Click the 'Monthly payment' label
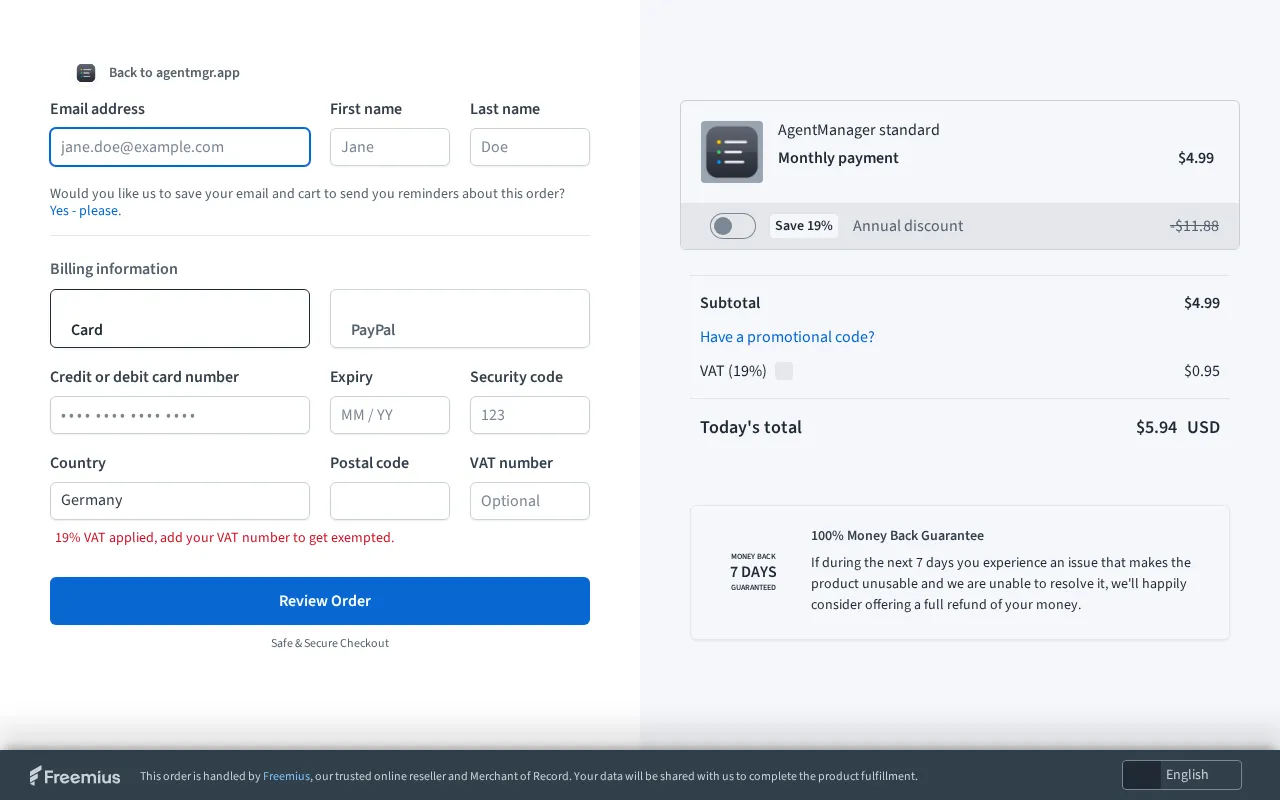 click(838, 158)
